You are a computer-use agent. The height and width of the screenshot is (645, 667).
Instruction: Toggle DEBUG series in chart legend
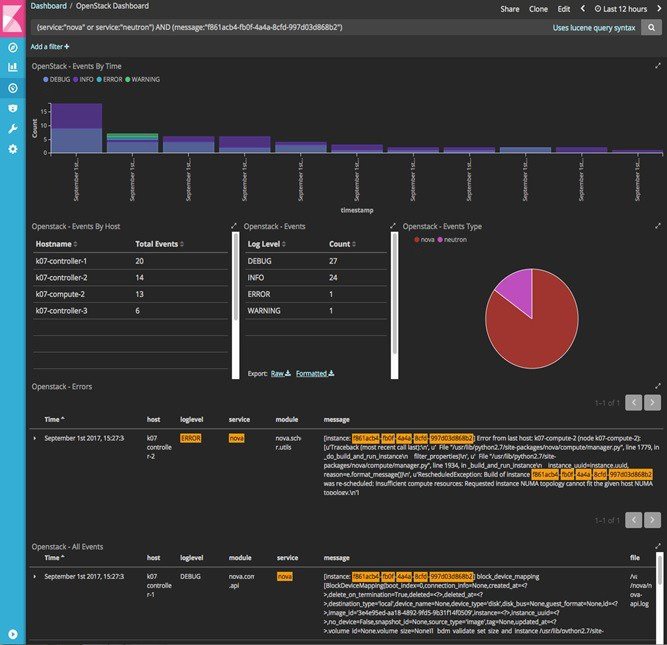coord(57,80)
